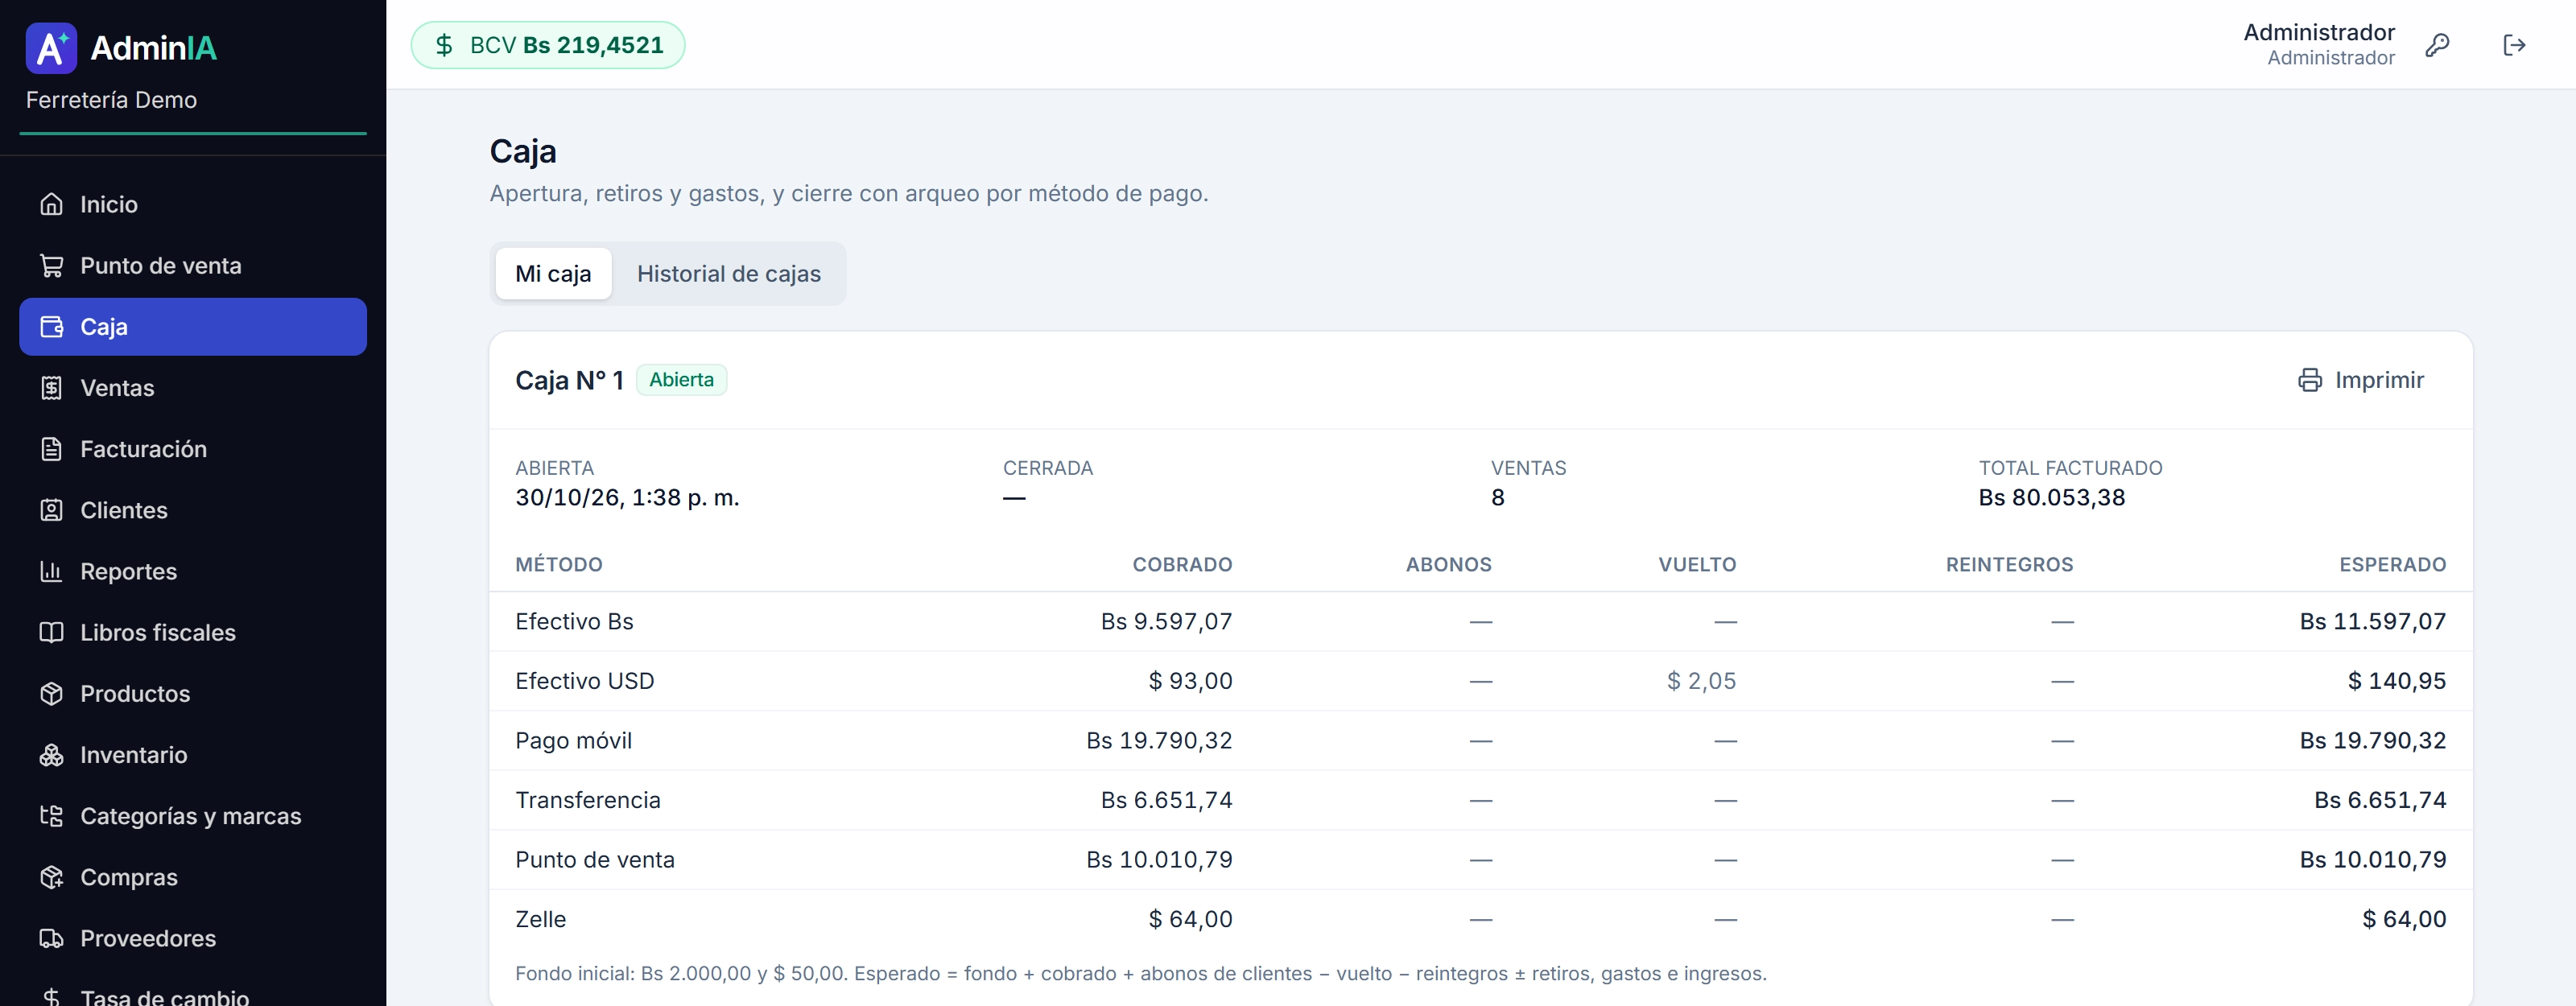Click the Productos box icon
Image resolution: width=2576 pixels, height=1006 pixels.
(51, 693)
